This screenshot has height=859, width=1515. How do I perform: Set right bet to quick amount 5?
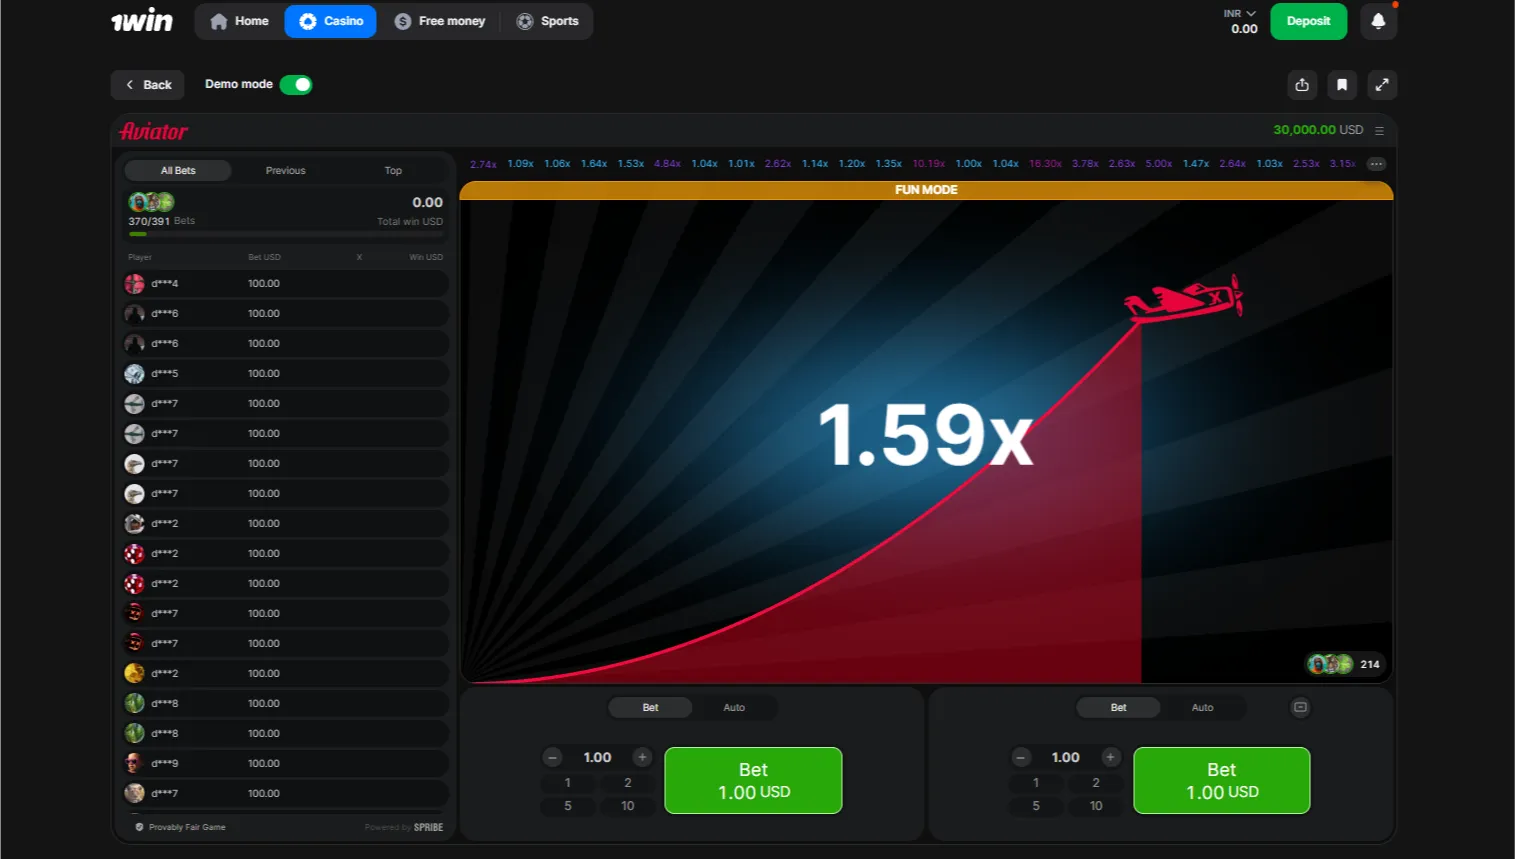tap(1036, 806)
